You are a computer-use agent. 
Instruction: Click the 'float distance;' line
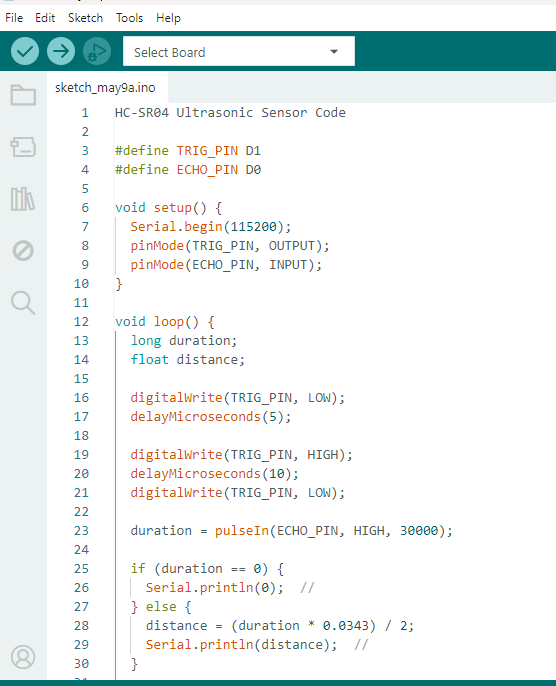pyautogui.click(x=188, y=360)
